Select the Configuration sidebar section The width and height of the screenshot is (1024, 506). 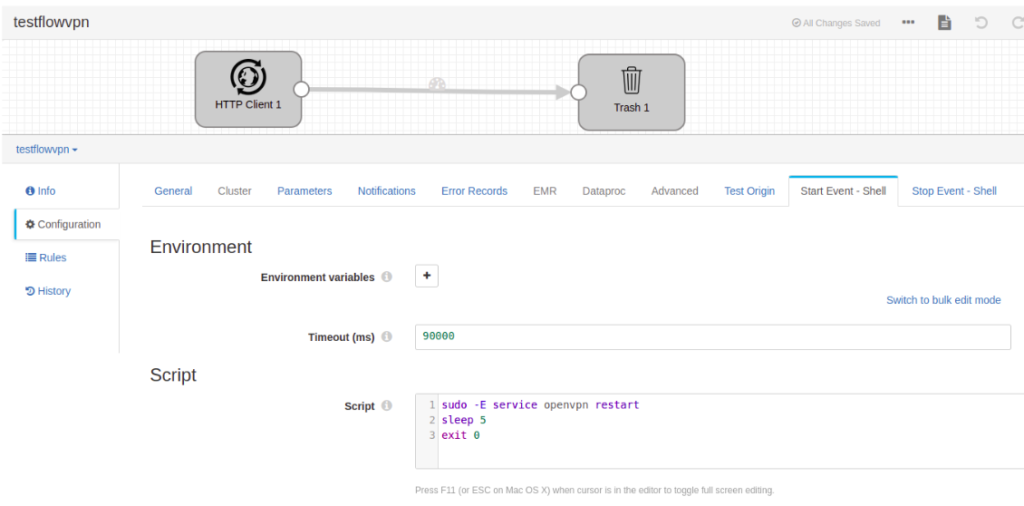63,225
